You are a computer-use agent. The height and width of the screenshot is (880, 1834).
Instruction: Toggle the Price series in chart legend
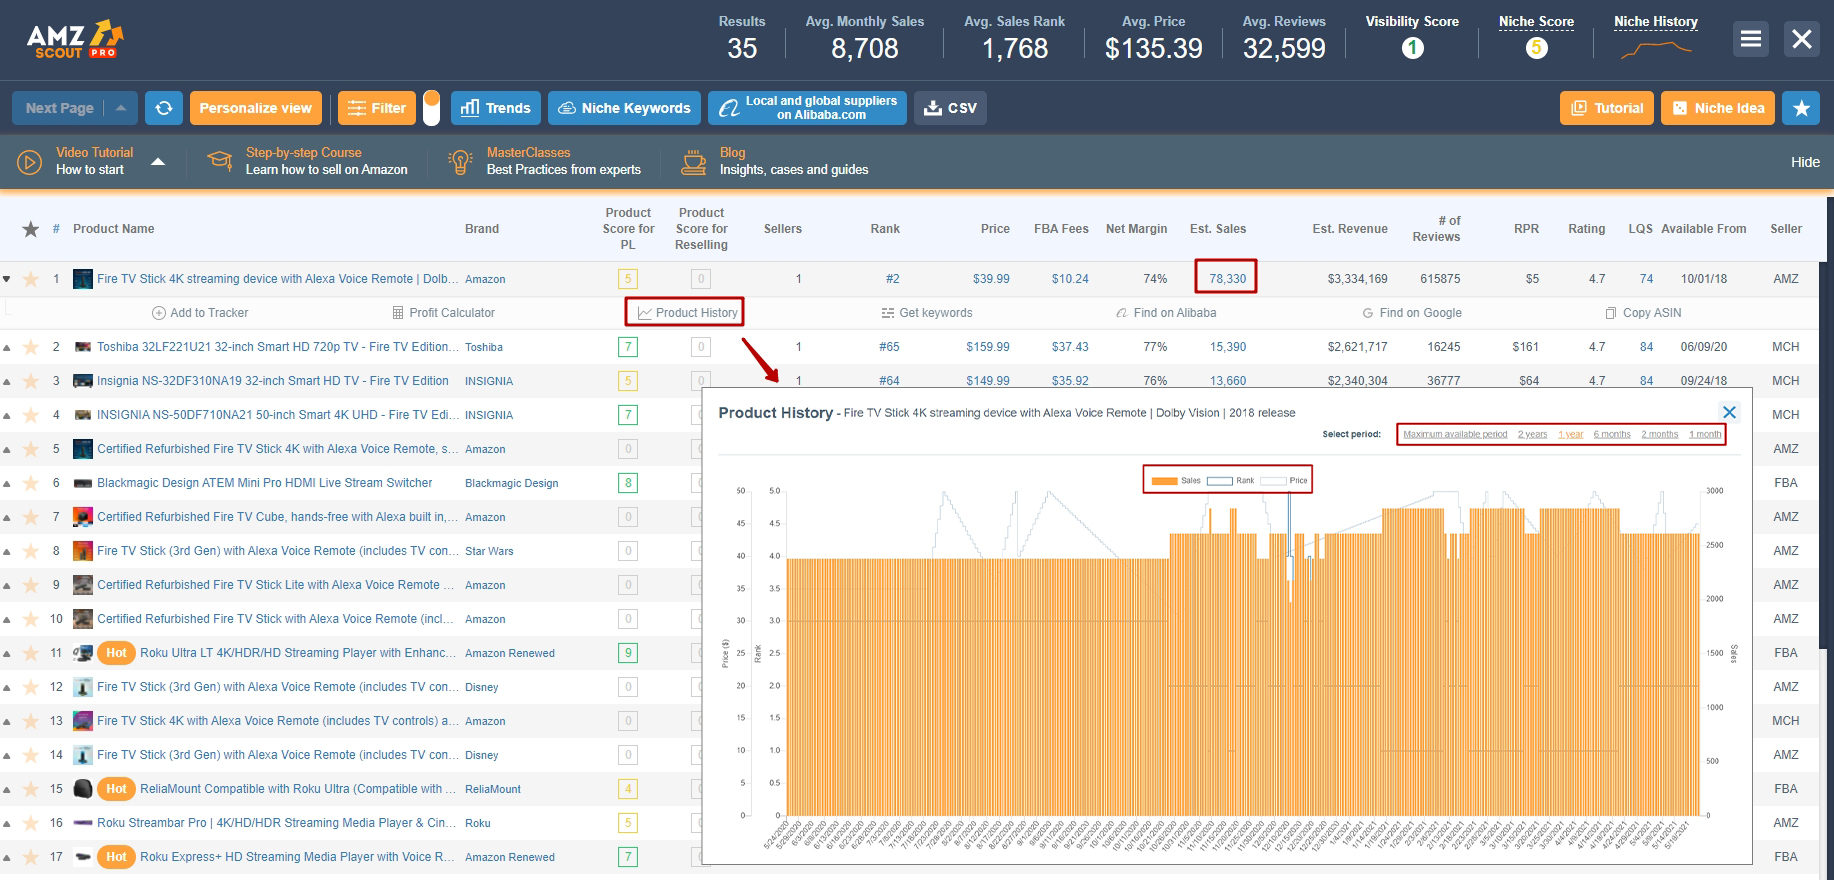tap(1284, 481)
